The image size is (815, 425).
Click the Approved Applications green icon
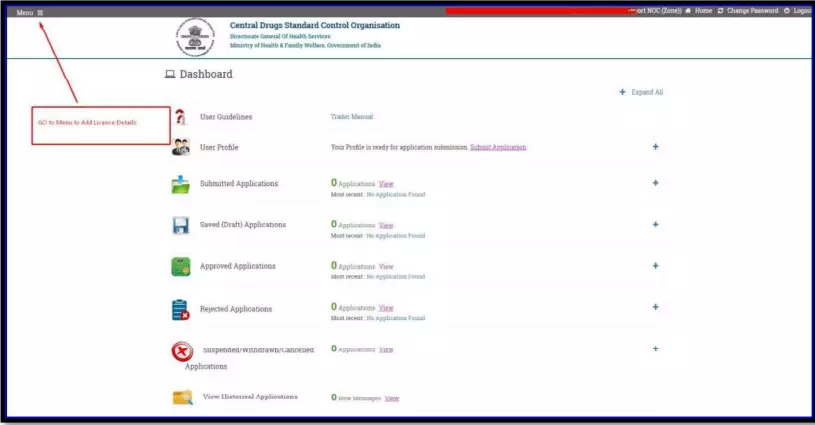pyautogui.click(x=180, y=267)
